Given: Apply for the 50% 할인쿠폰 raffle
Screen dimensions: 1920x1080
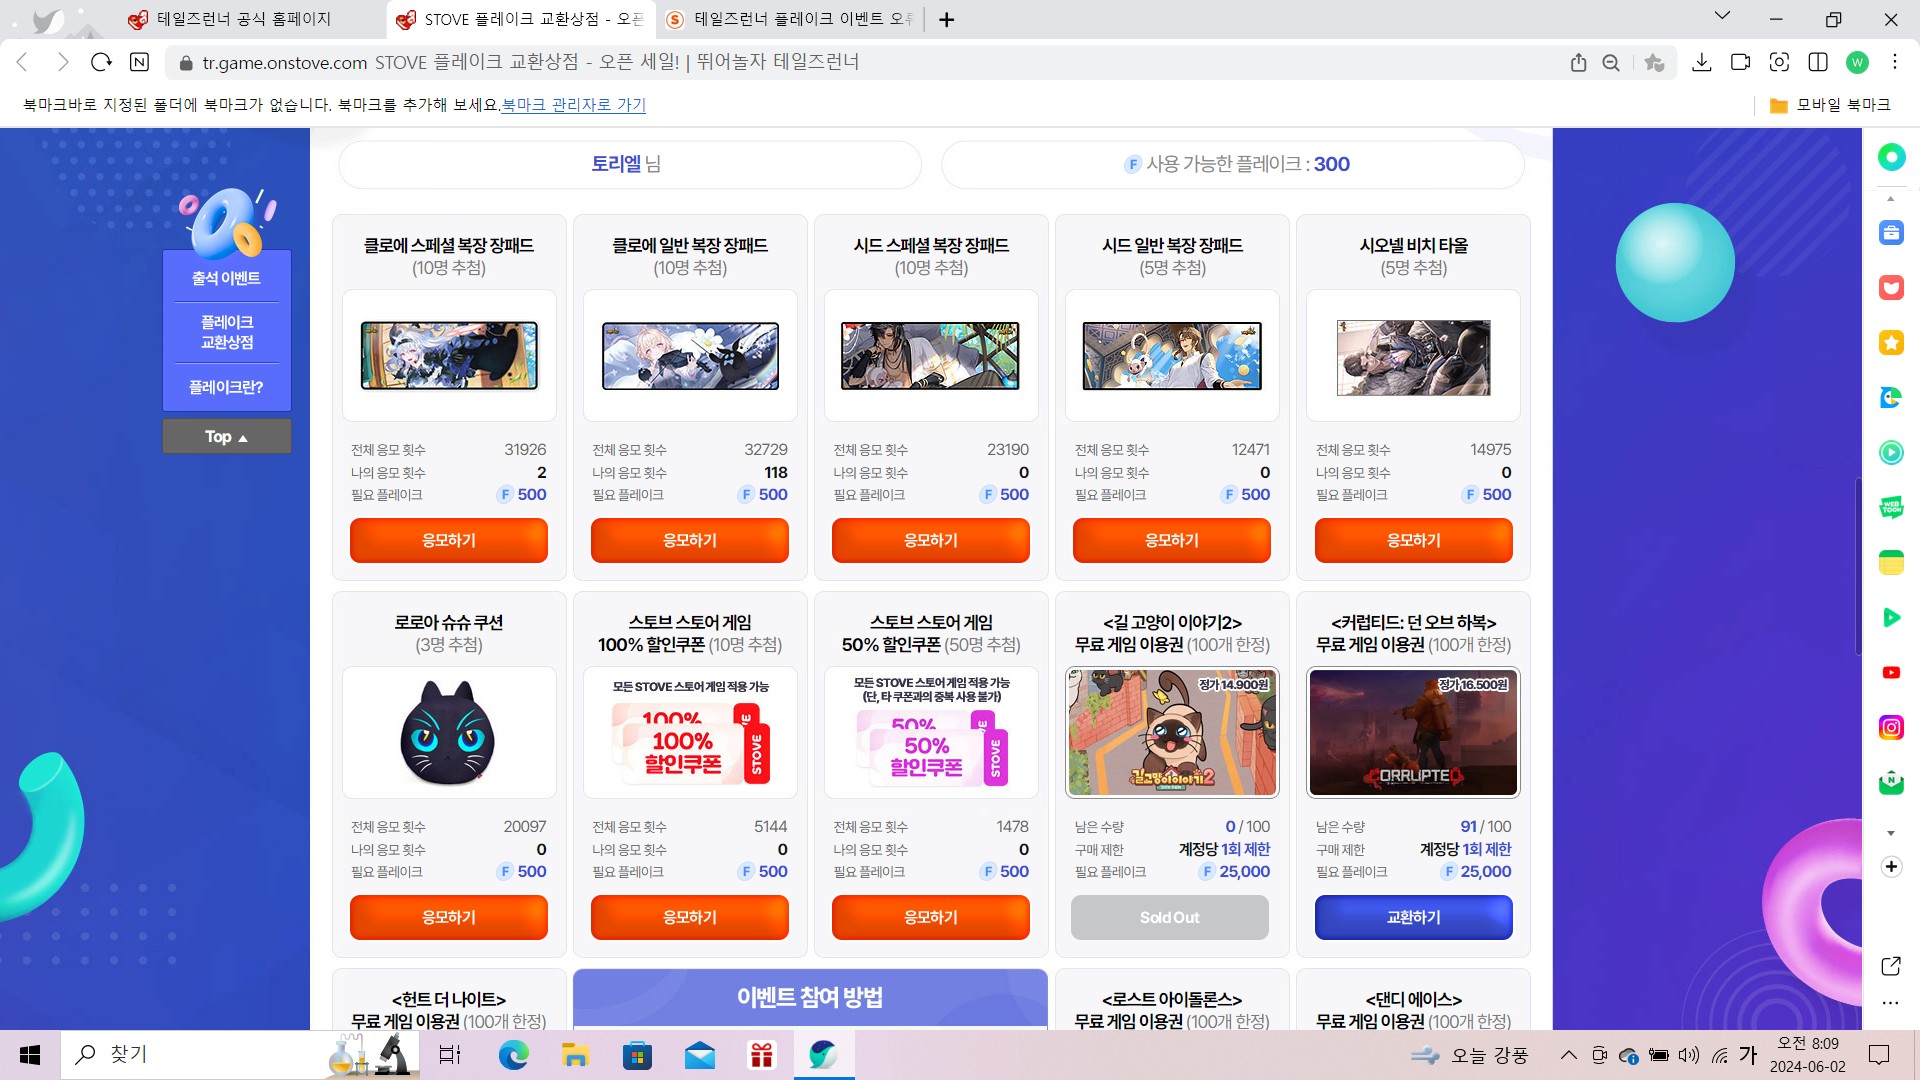Looking at the screenshot, I should (x=931, y=917).
